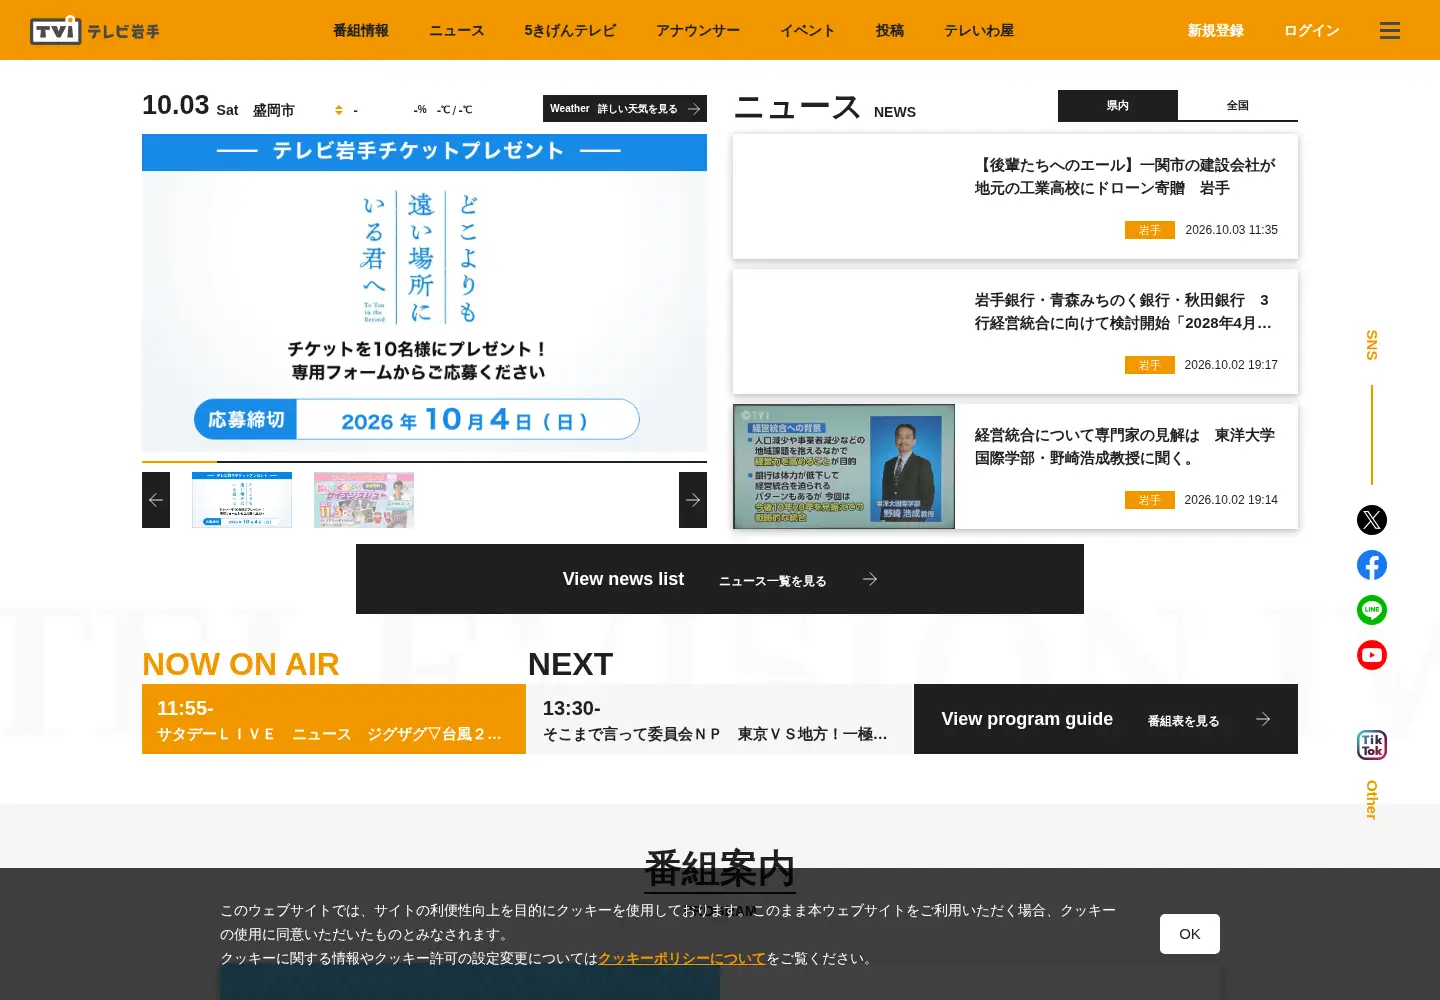Click 新規登録 sign-up link
1440x1000 pixels.
point(1216,31)
